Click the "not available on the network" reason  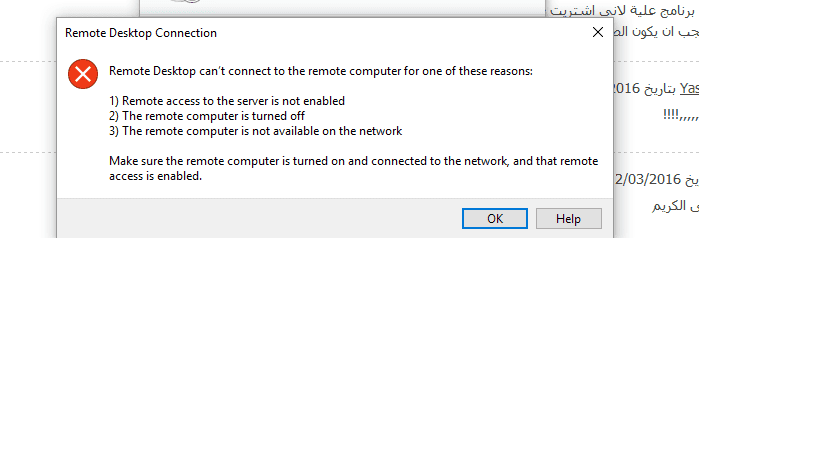(255, 131)
